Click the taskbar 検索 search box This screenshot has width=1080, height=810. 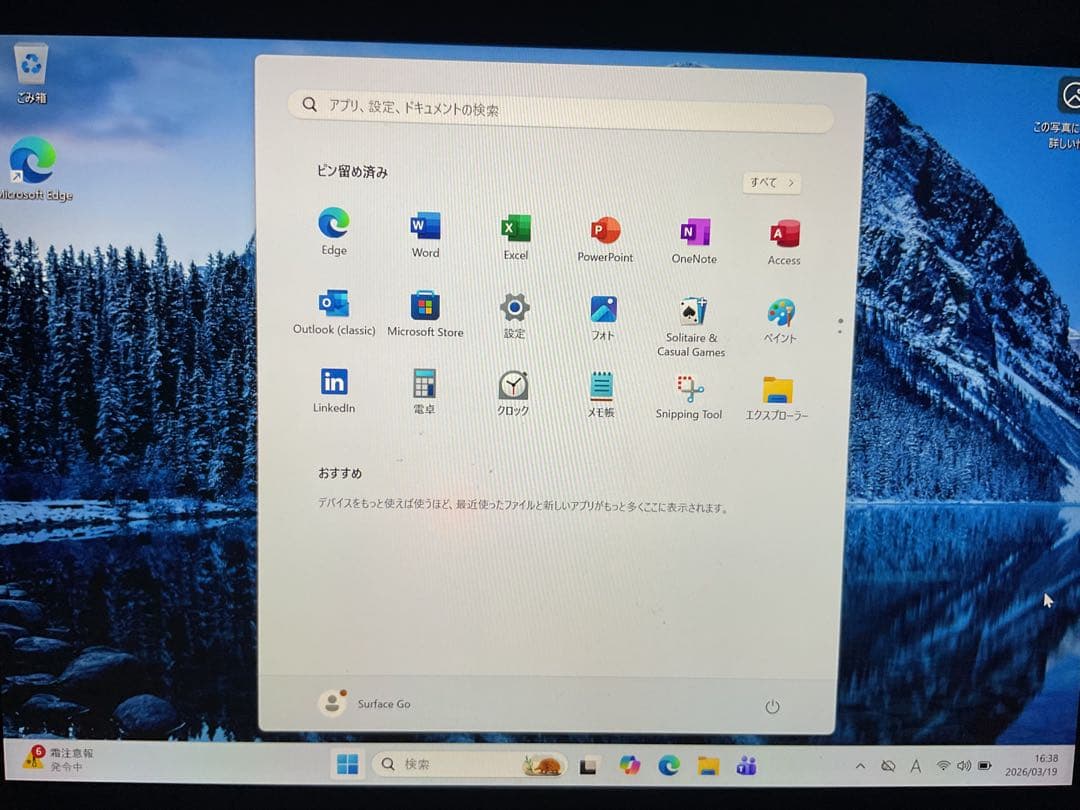469,765
